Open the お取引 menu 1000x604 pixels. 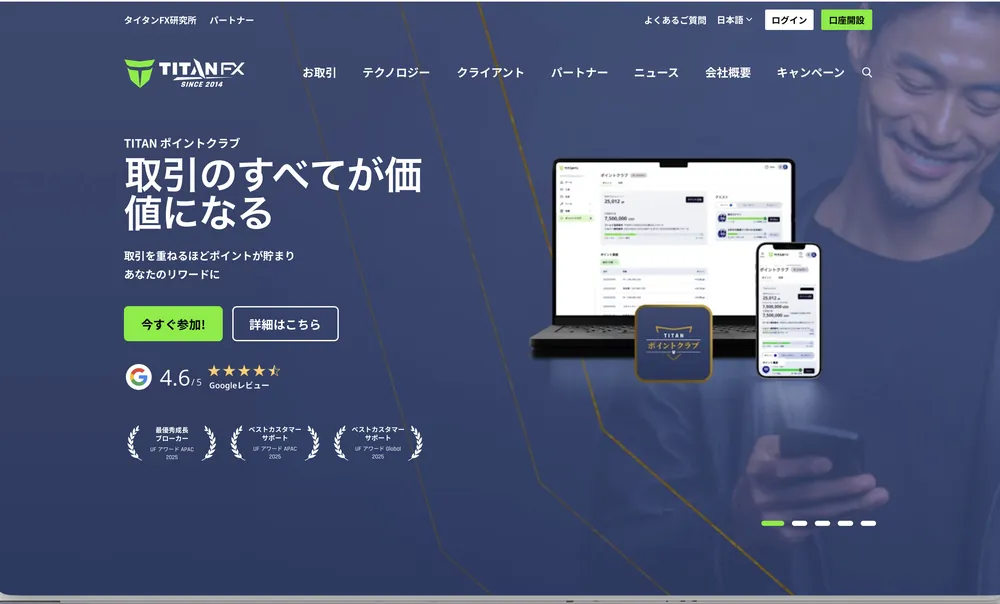click(x=319, y=73)
